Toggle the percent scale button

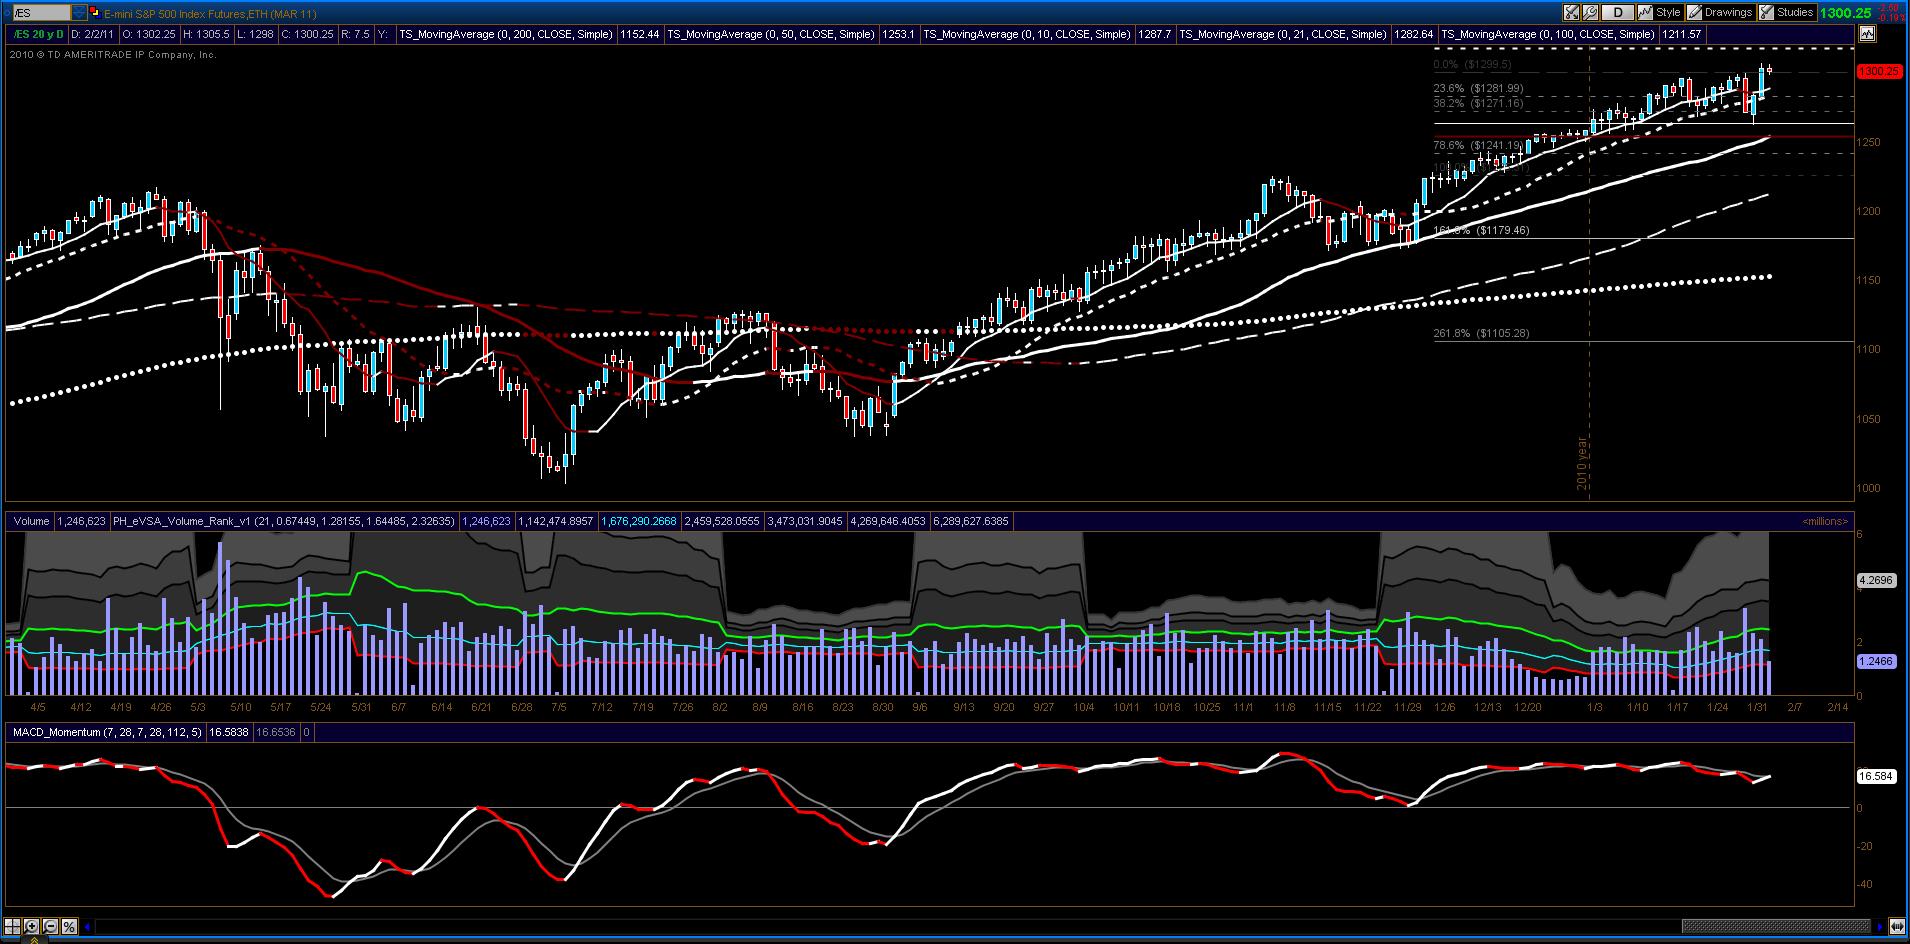click(69, 926)
